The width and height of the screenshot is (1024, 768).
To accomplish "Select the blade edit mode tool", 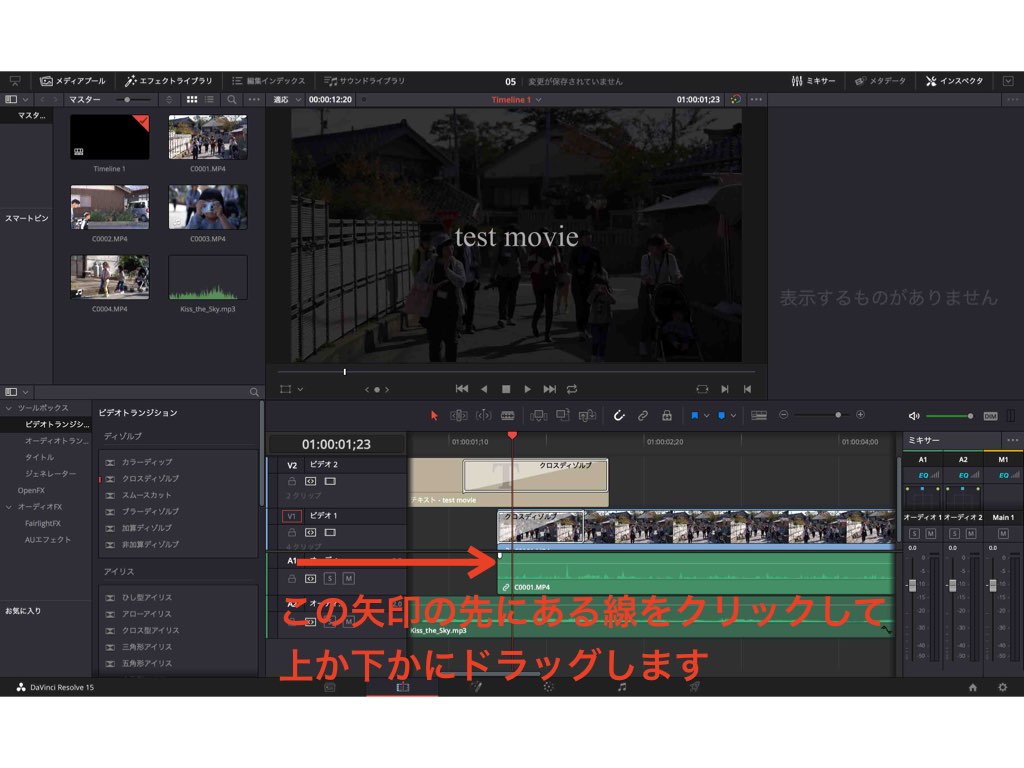I will coord(507,415).
